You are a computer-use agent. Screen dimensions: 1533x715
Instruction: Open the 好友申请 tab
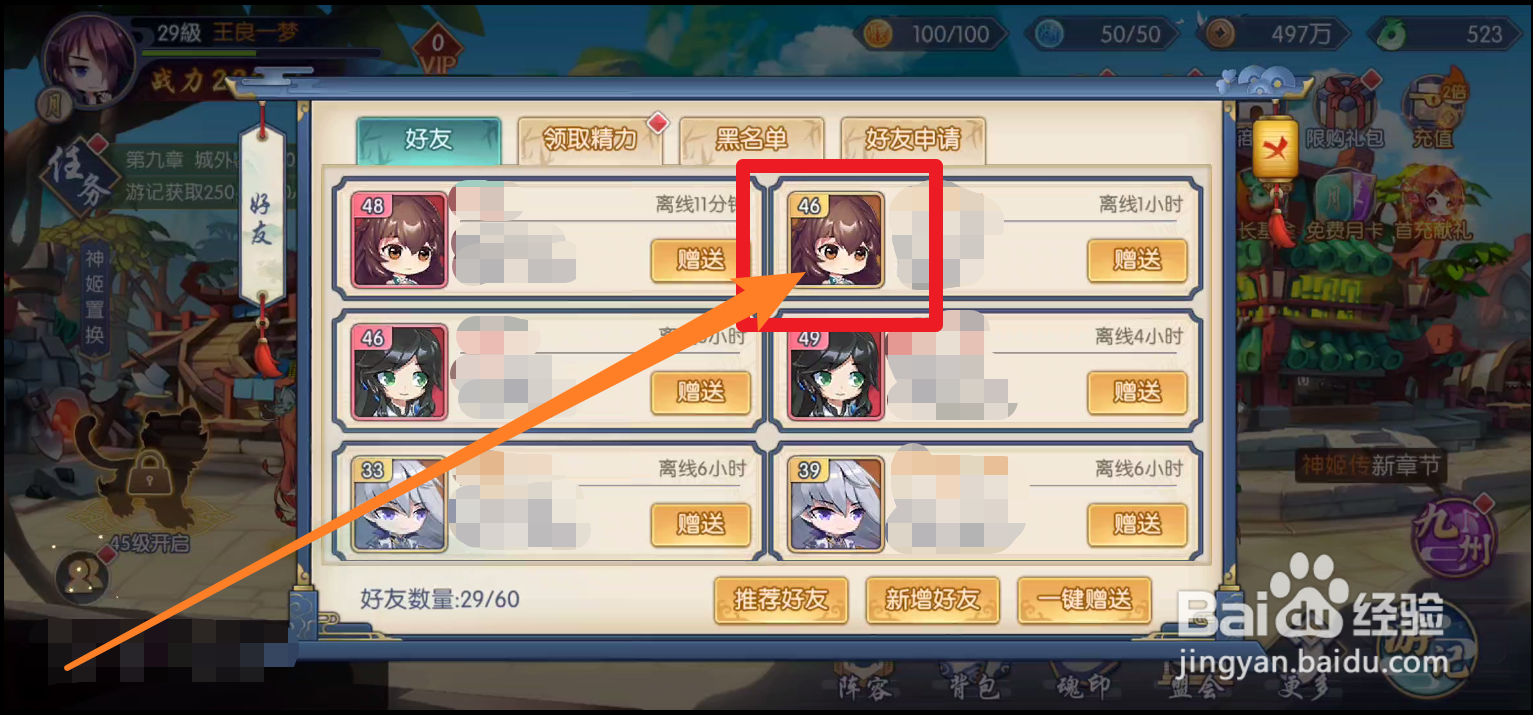click(x=913, y=140)
